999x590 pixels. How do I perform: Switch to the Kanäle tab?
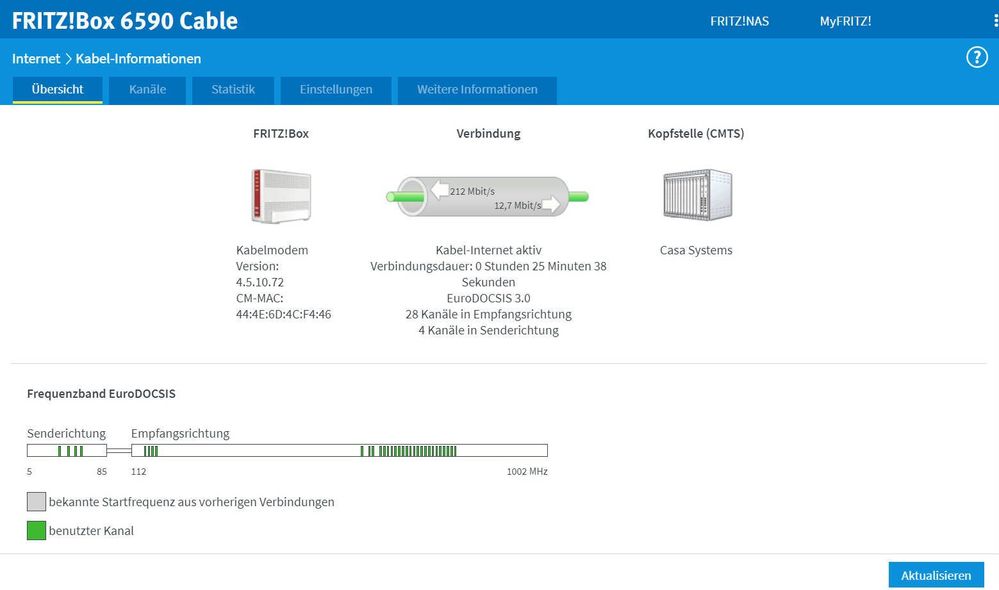(x=147, y=89)
